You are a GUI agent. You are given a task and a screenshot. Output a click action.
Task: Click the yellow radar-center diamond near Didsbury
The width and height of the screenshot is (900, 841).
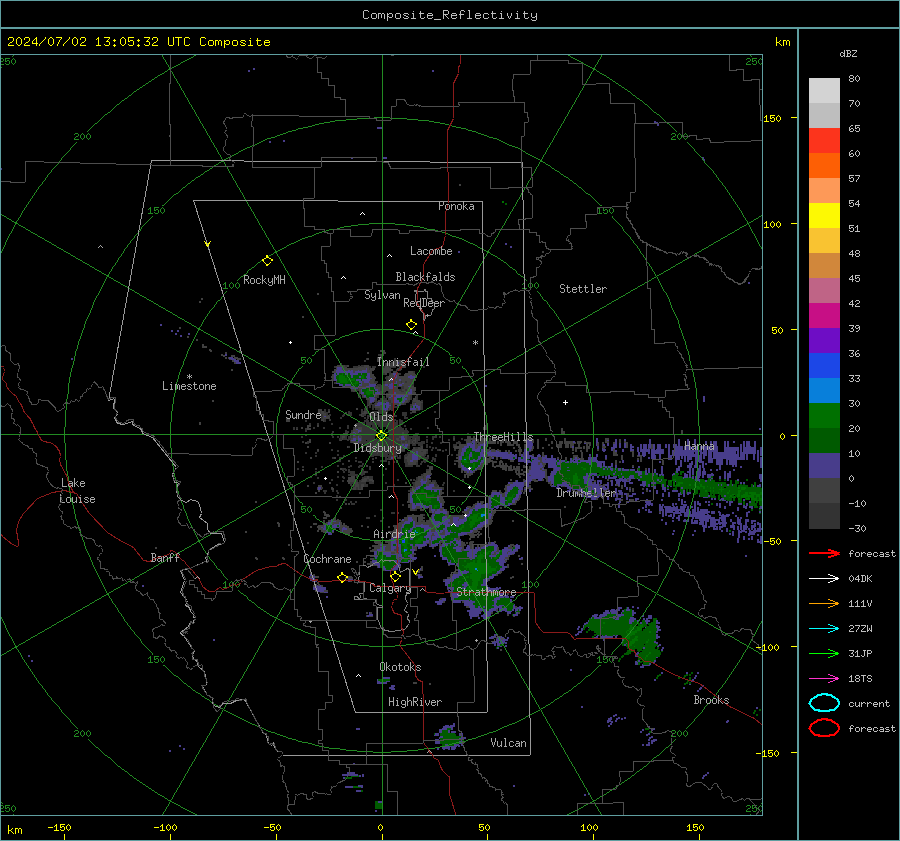pyautogui.click(x=382, y=436)
